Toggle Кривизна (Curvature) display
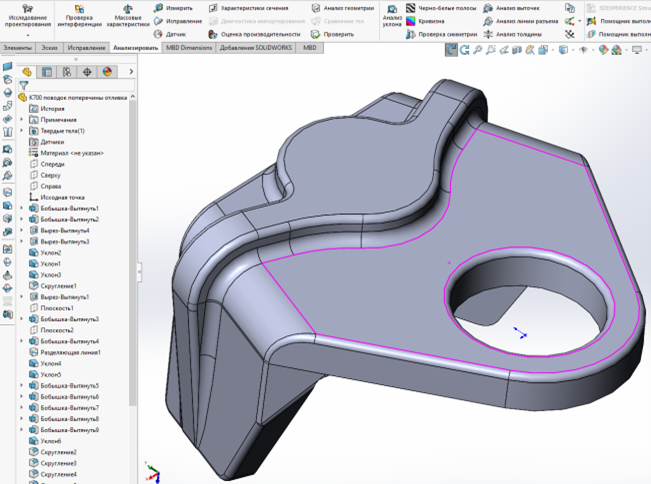This screenshot has width=651, height=484. coord(432,21)
